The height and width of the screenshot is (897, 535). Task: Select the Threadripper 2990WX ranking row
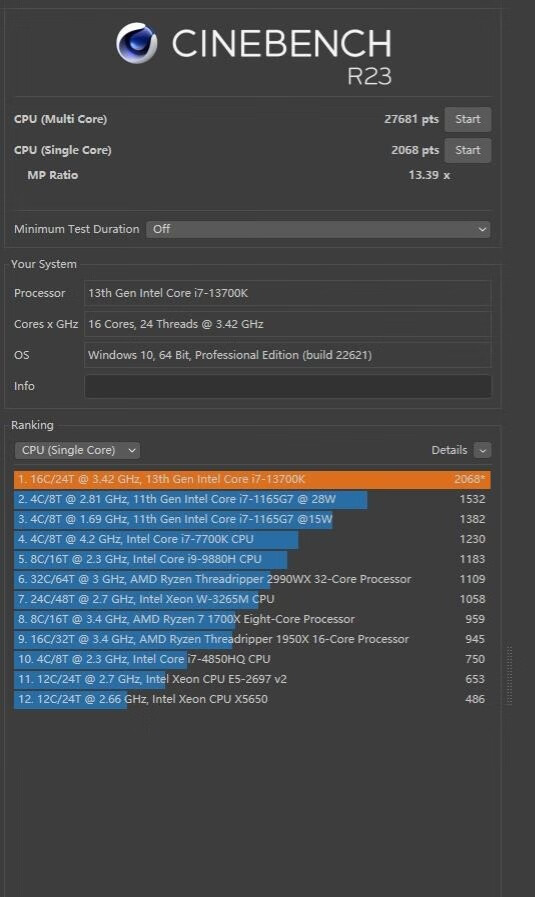click(x=252, y=580)
